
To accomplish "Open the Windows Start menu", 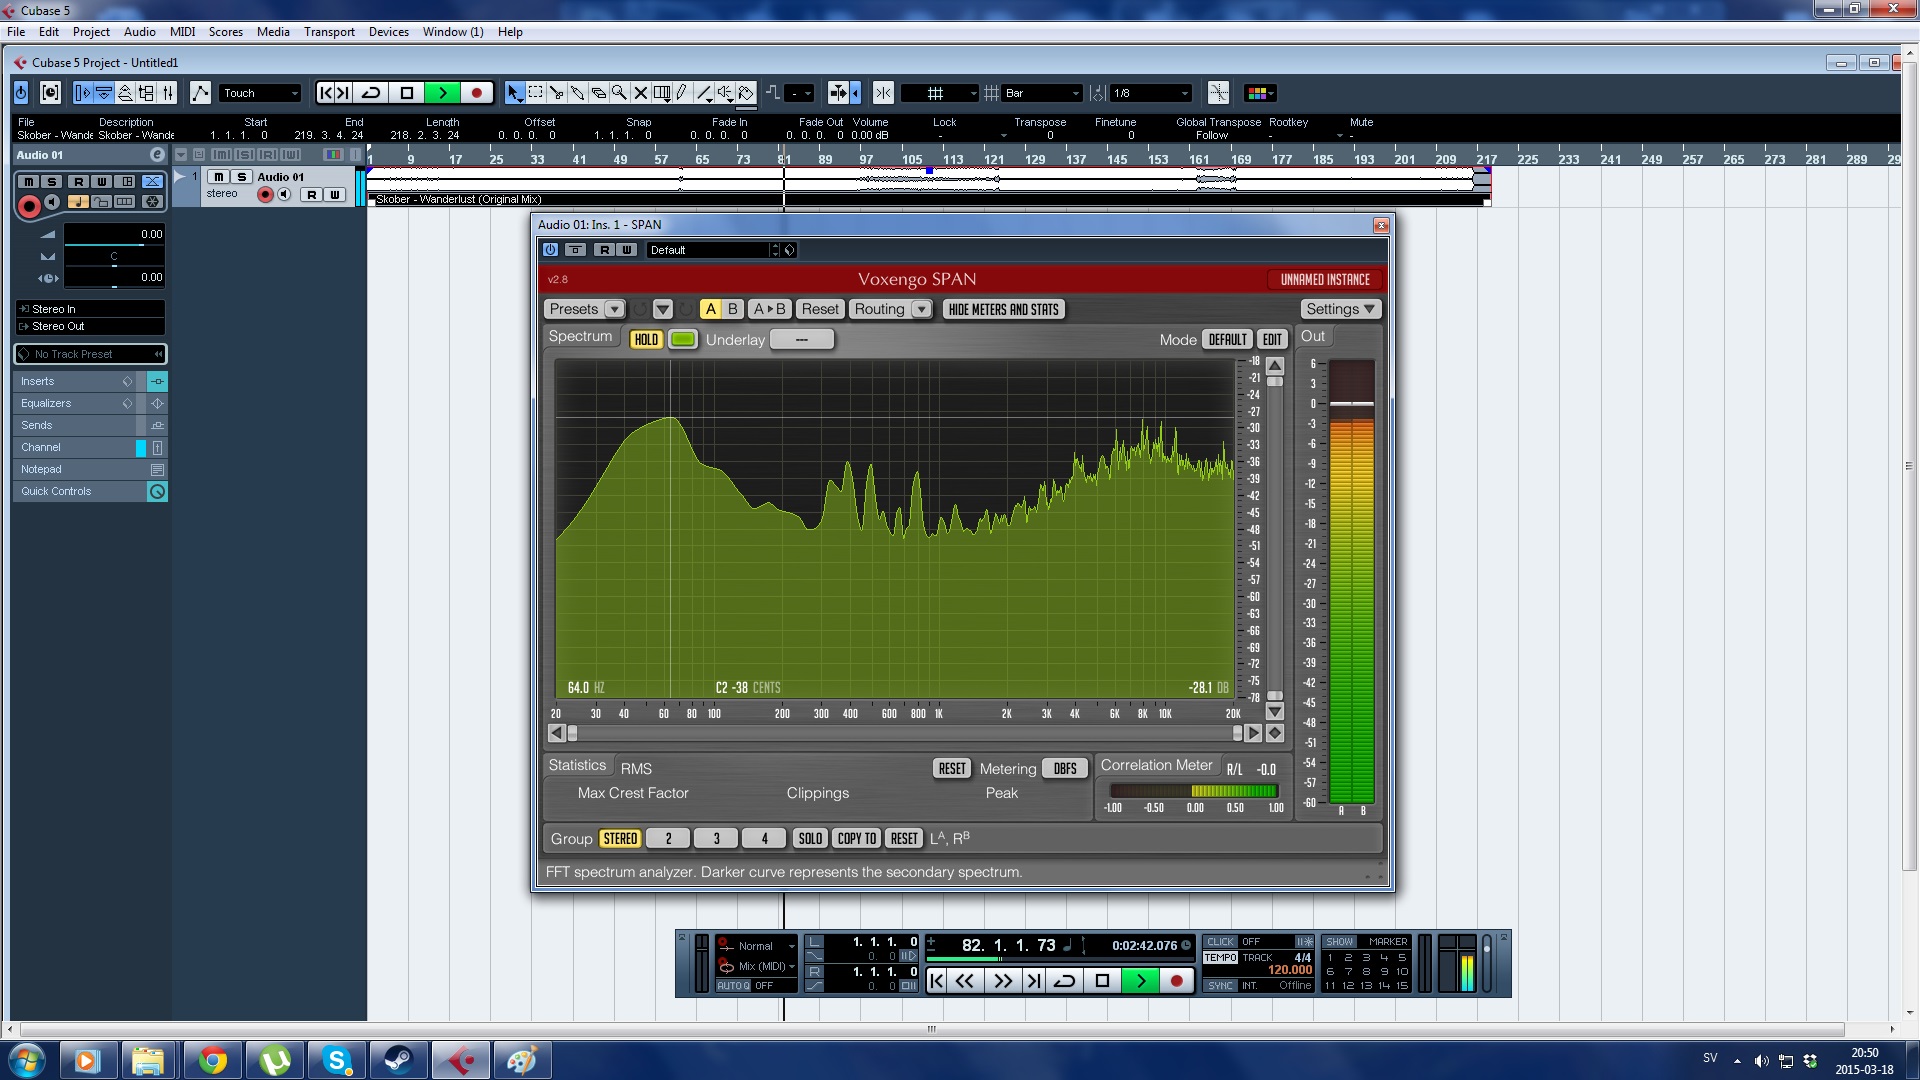I will coord(27,1060).
